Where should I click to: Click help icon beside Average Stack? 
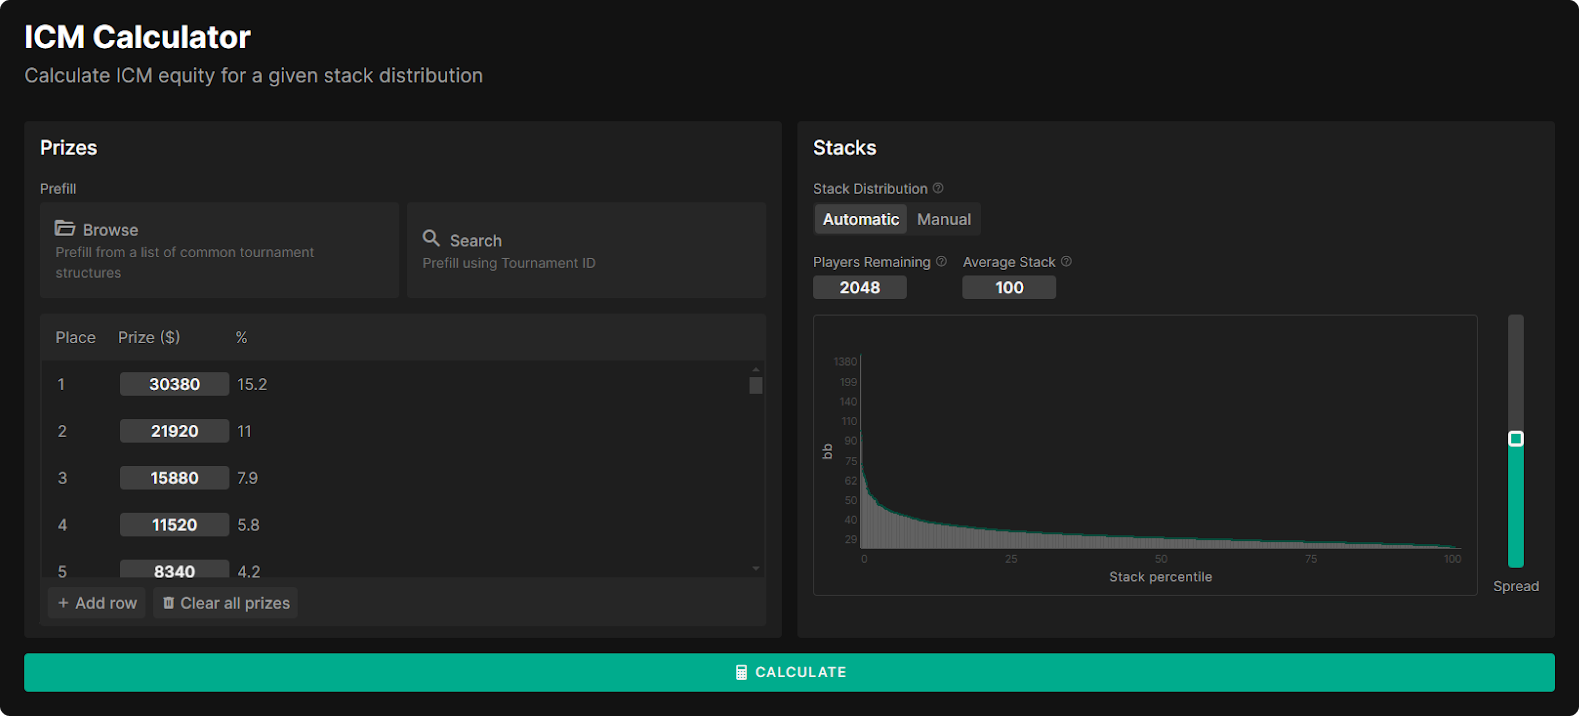coord(1066,262)
